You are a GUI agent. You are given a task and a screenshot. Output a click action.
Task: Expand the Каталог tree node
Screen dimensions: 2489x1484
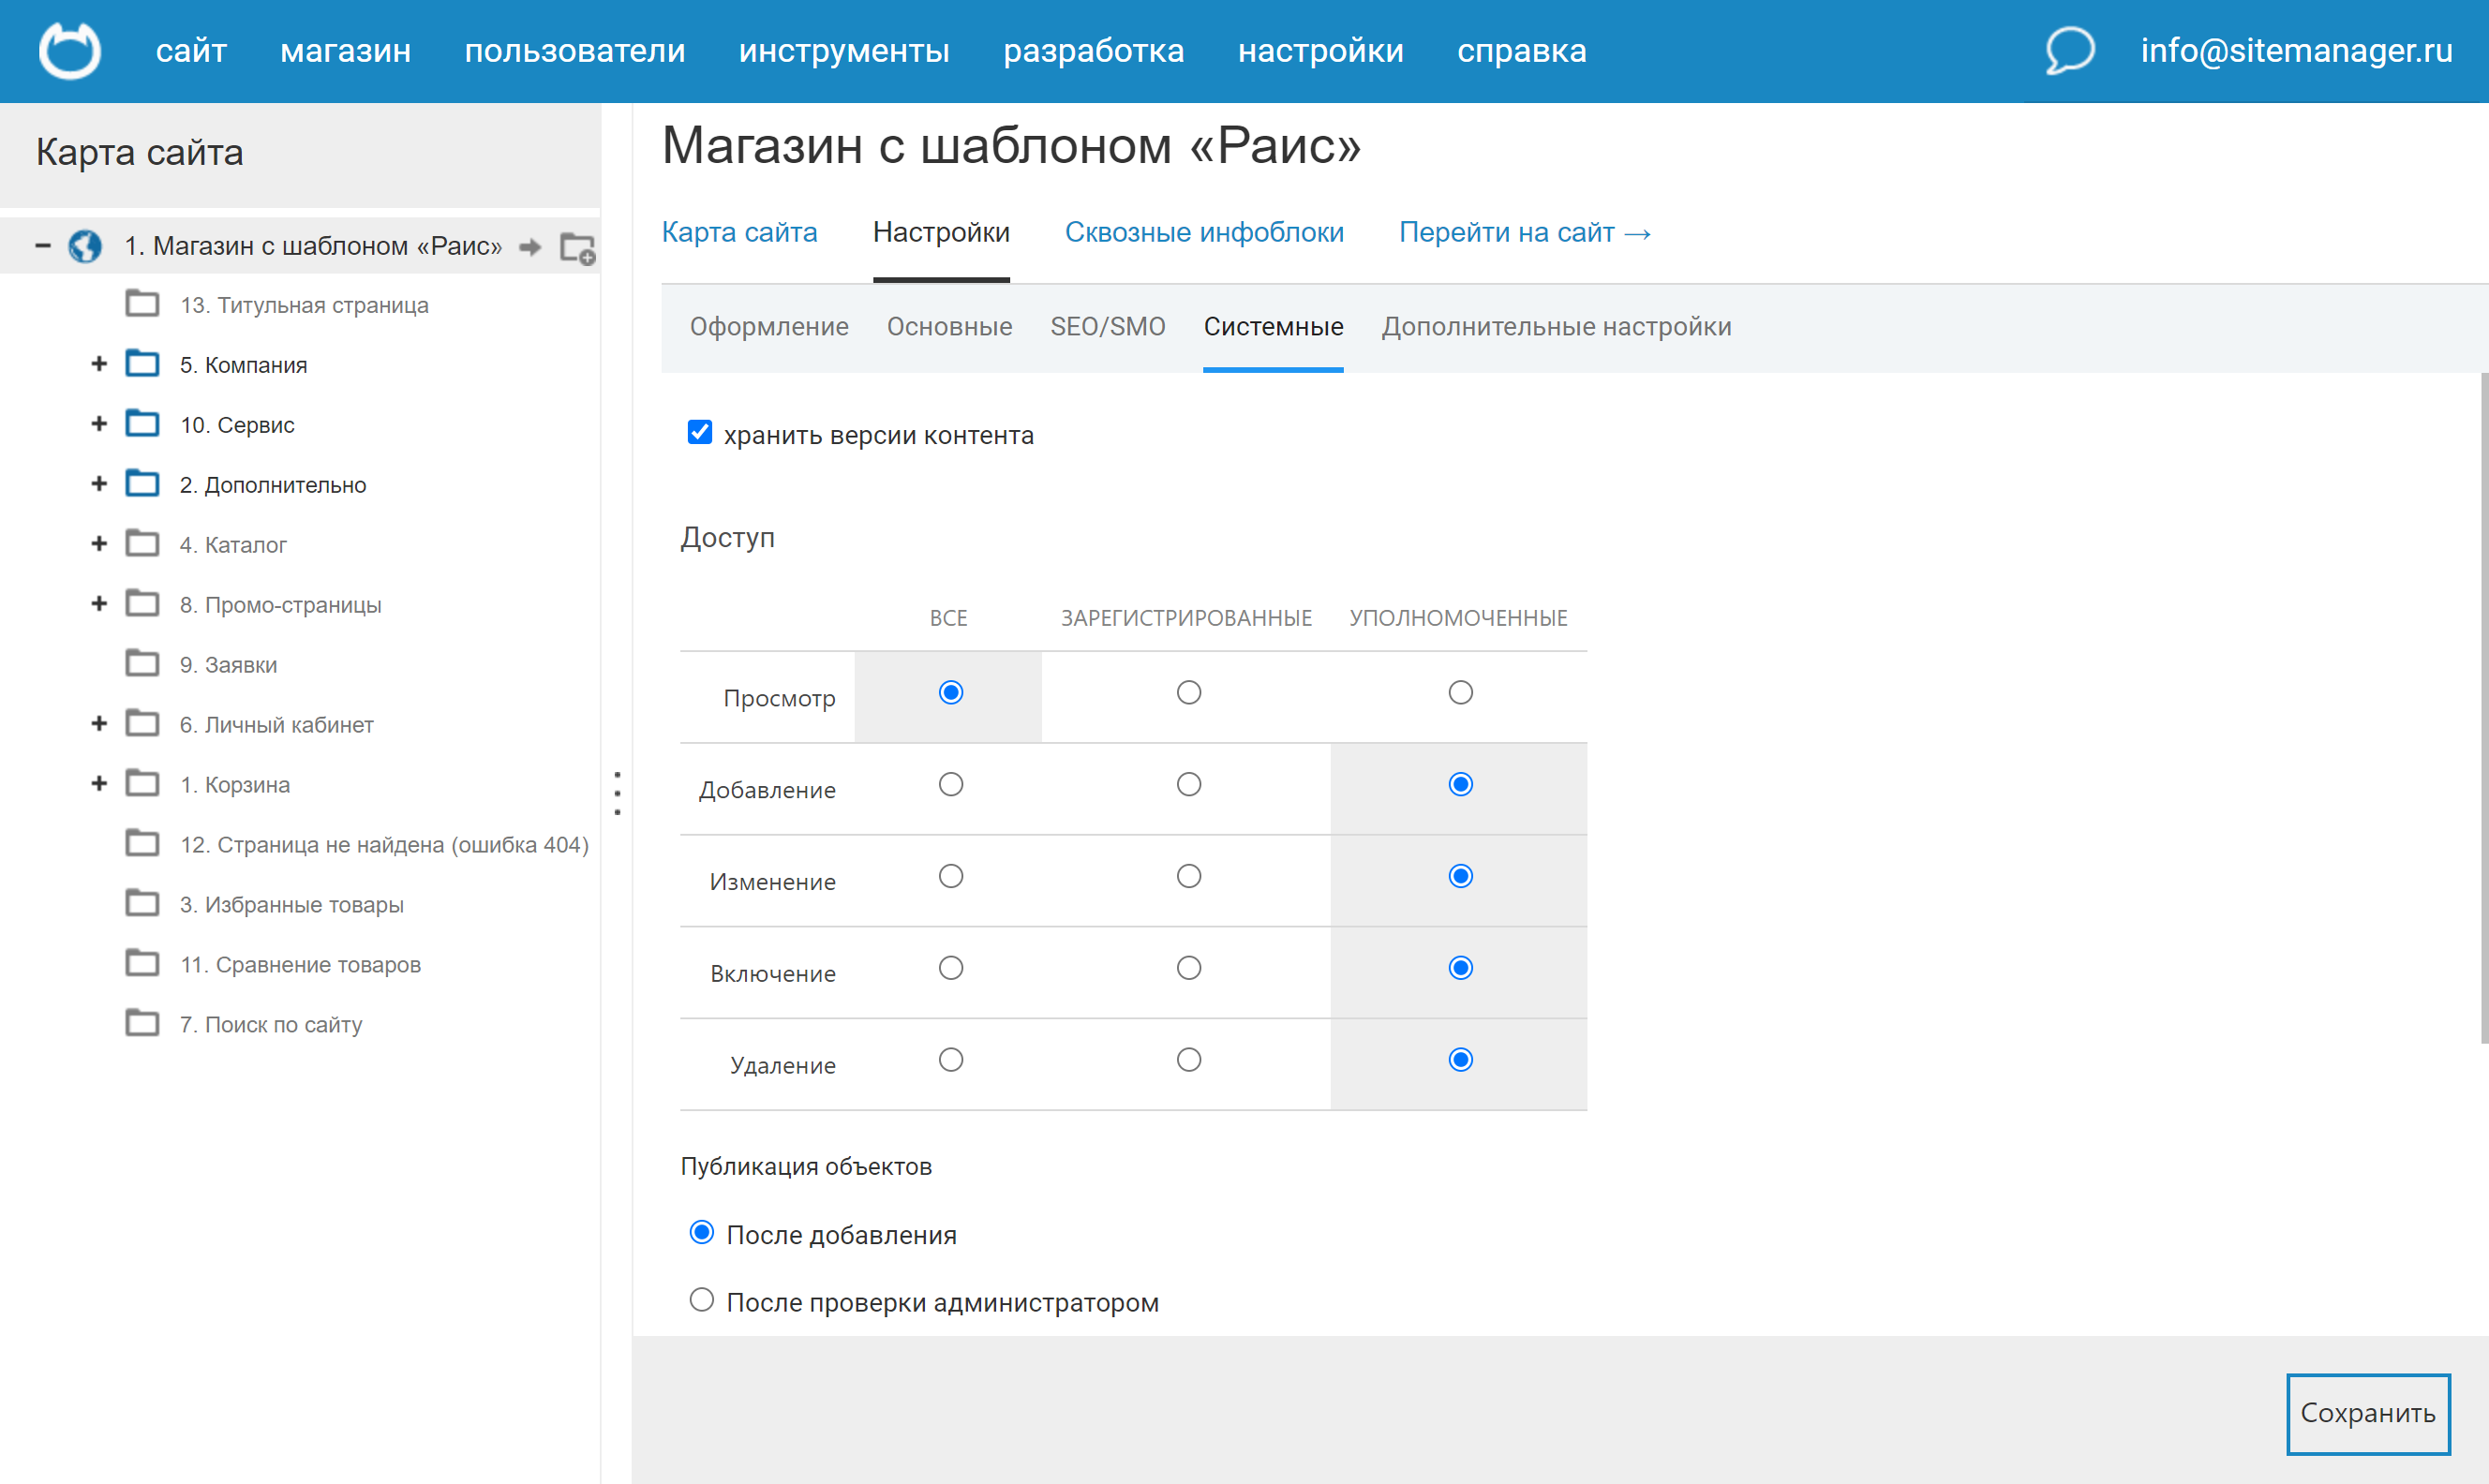99,544
